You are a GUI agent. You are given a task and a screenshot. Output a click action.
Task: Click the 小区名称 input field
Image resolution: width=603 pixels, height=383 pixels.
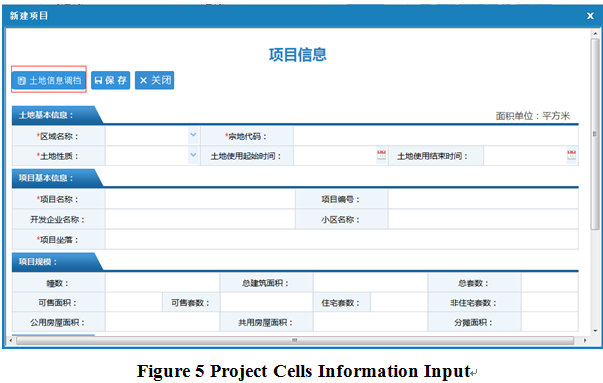pyautogui.click(x=483, y=219)
